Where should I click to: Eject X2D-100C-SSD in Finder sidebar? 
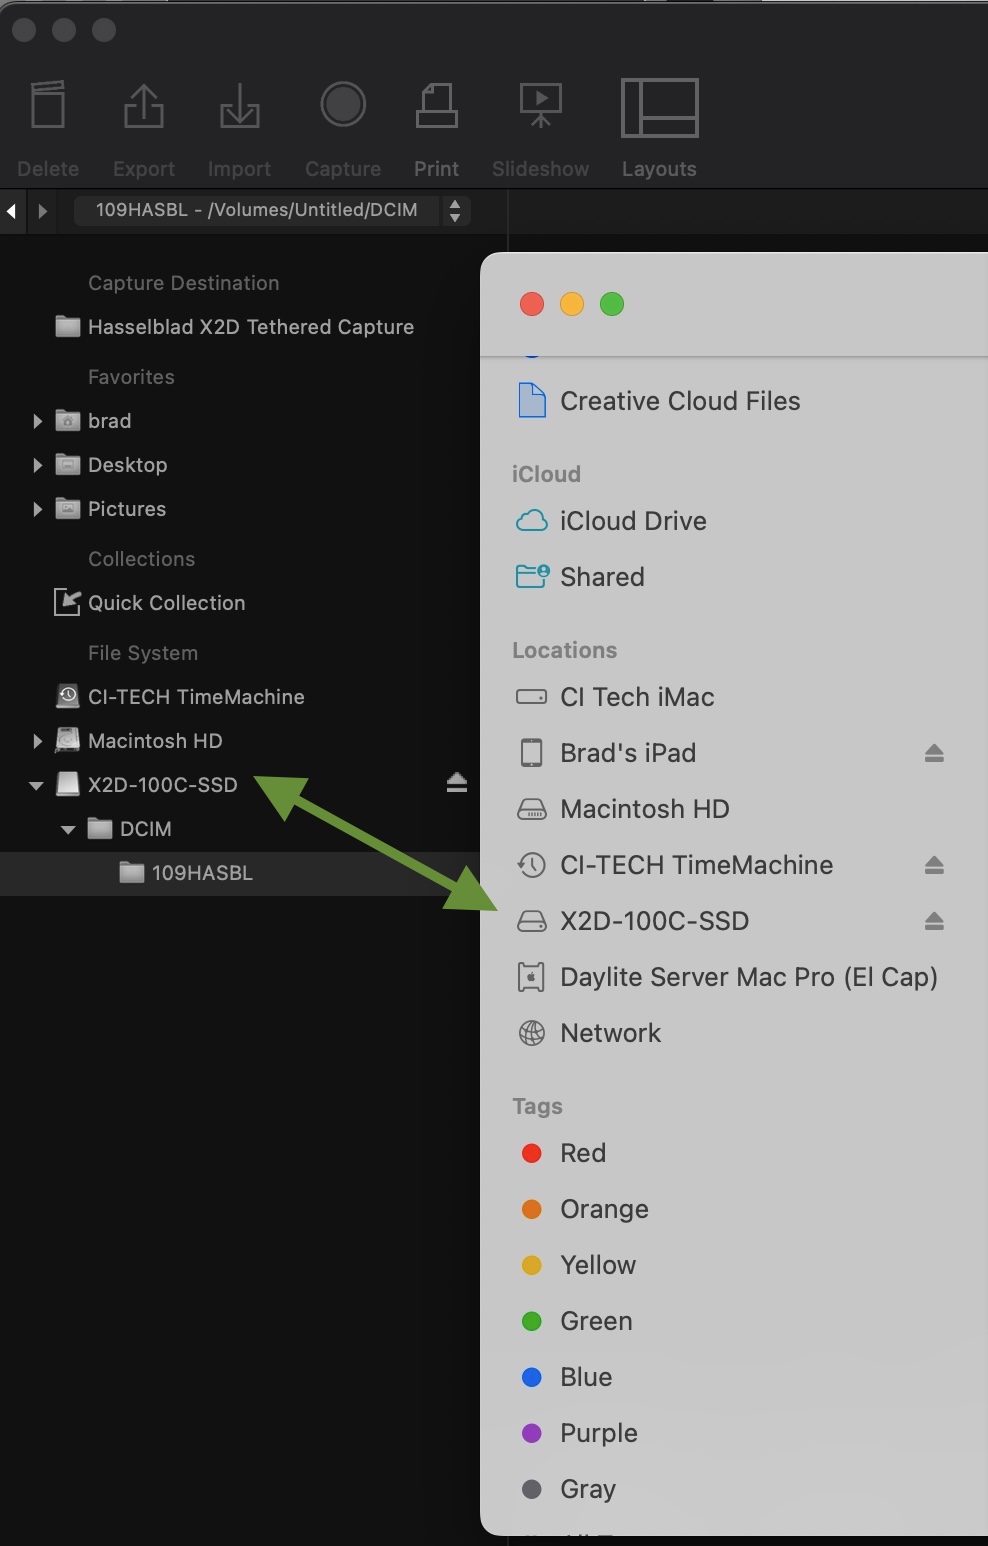(x=934, y=921)
